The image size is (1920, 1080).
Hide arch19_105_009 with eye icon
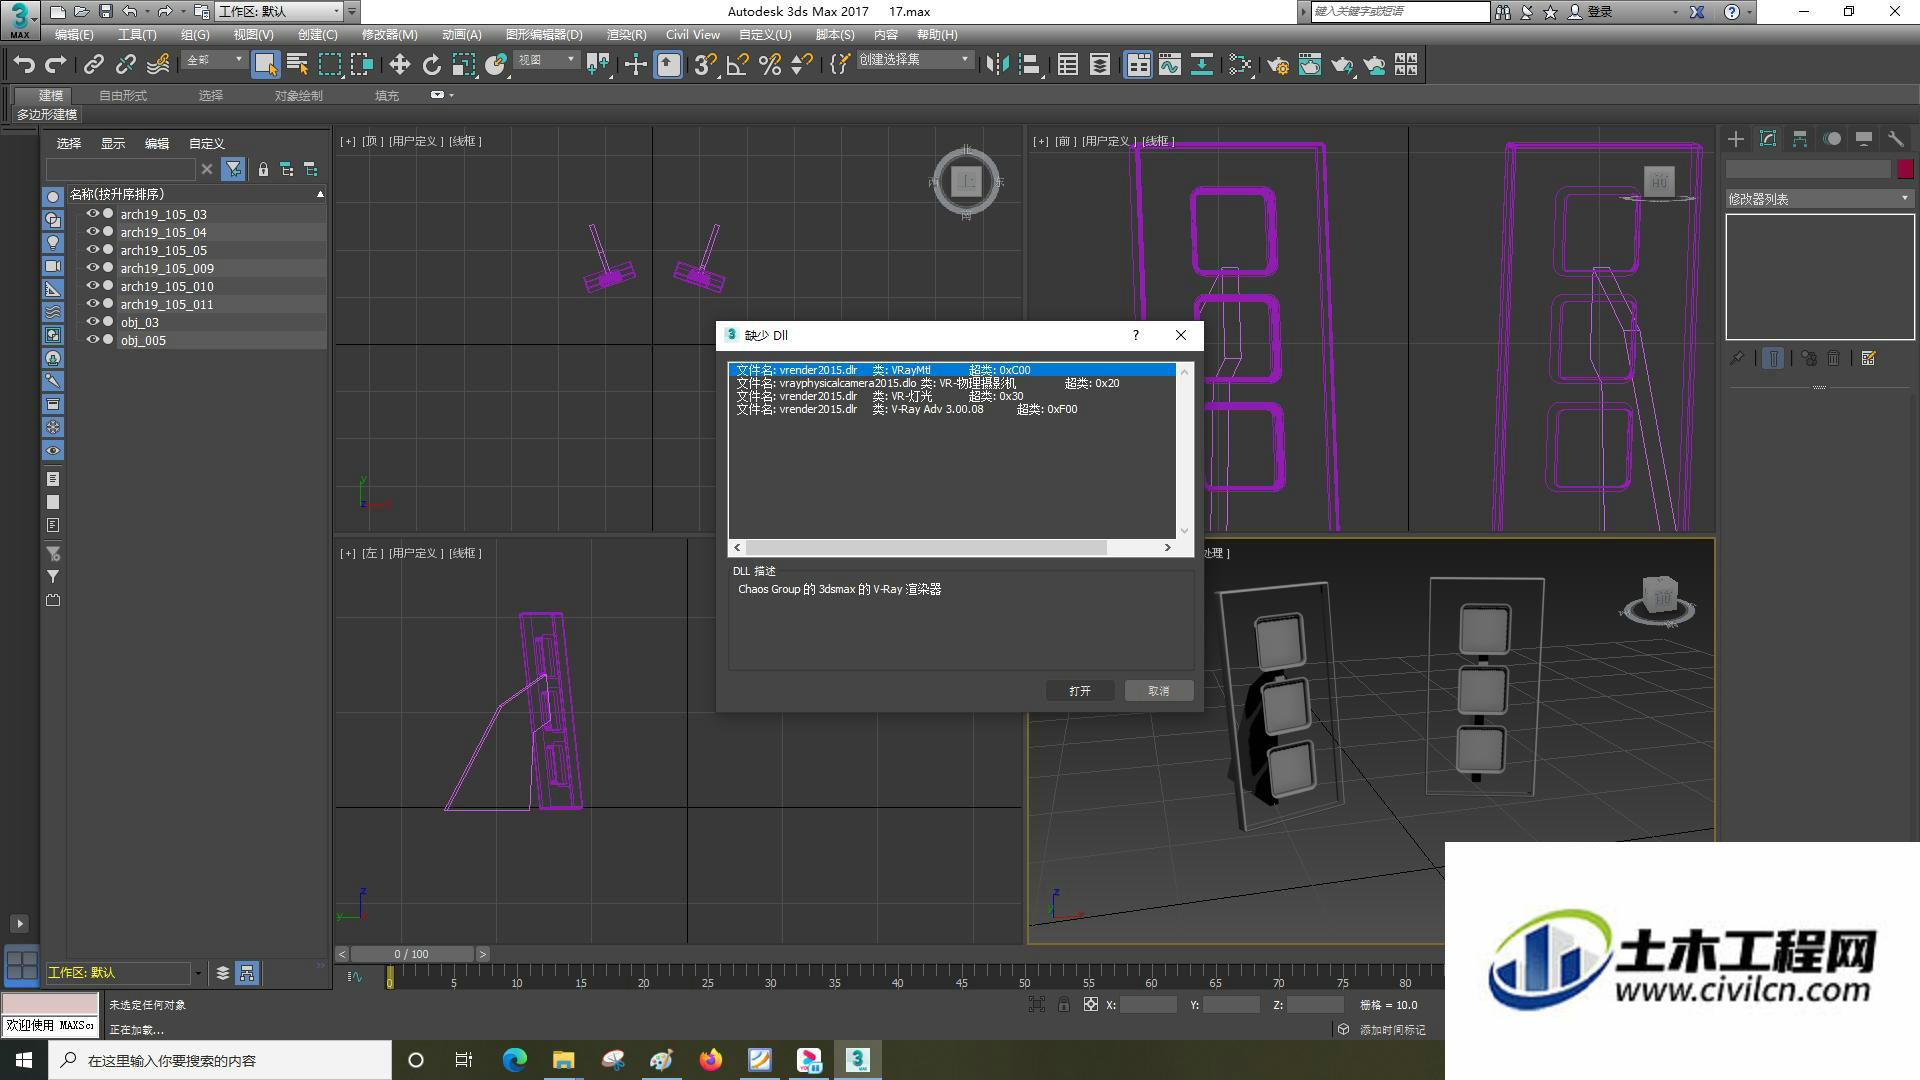(x=92, y=268)
